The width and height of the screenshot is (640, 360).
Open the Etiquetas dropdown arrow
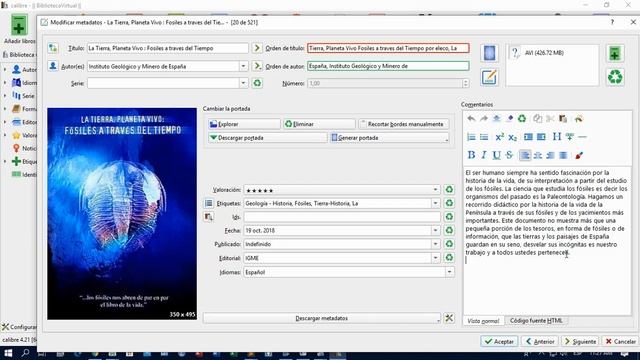click(x=436, y=203)
